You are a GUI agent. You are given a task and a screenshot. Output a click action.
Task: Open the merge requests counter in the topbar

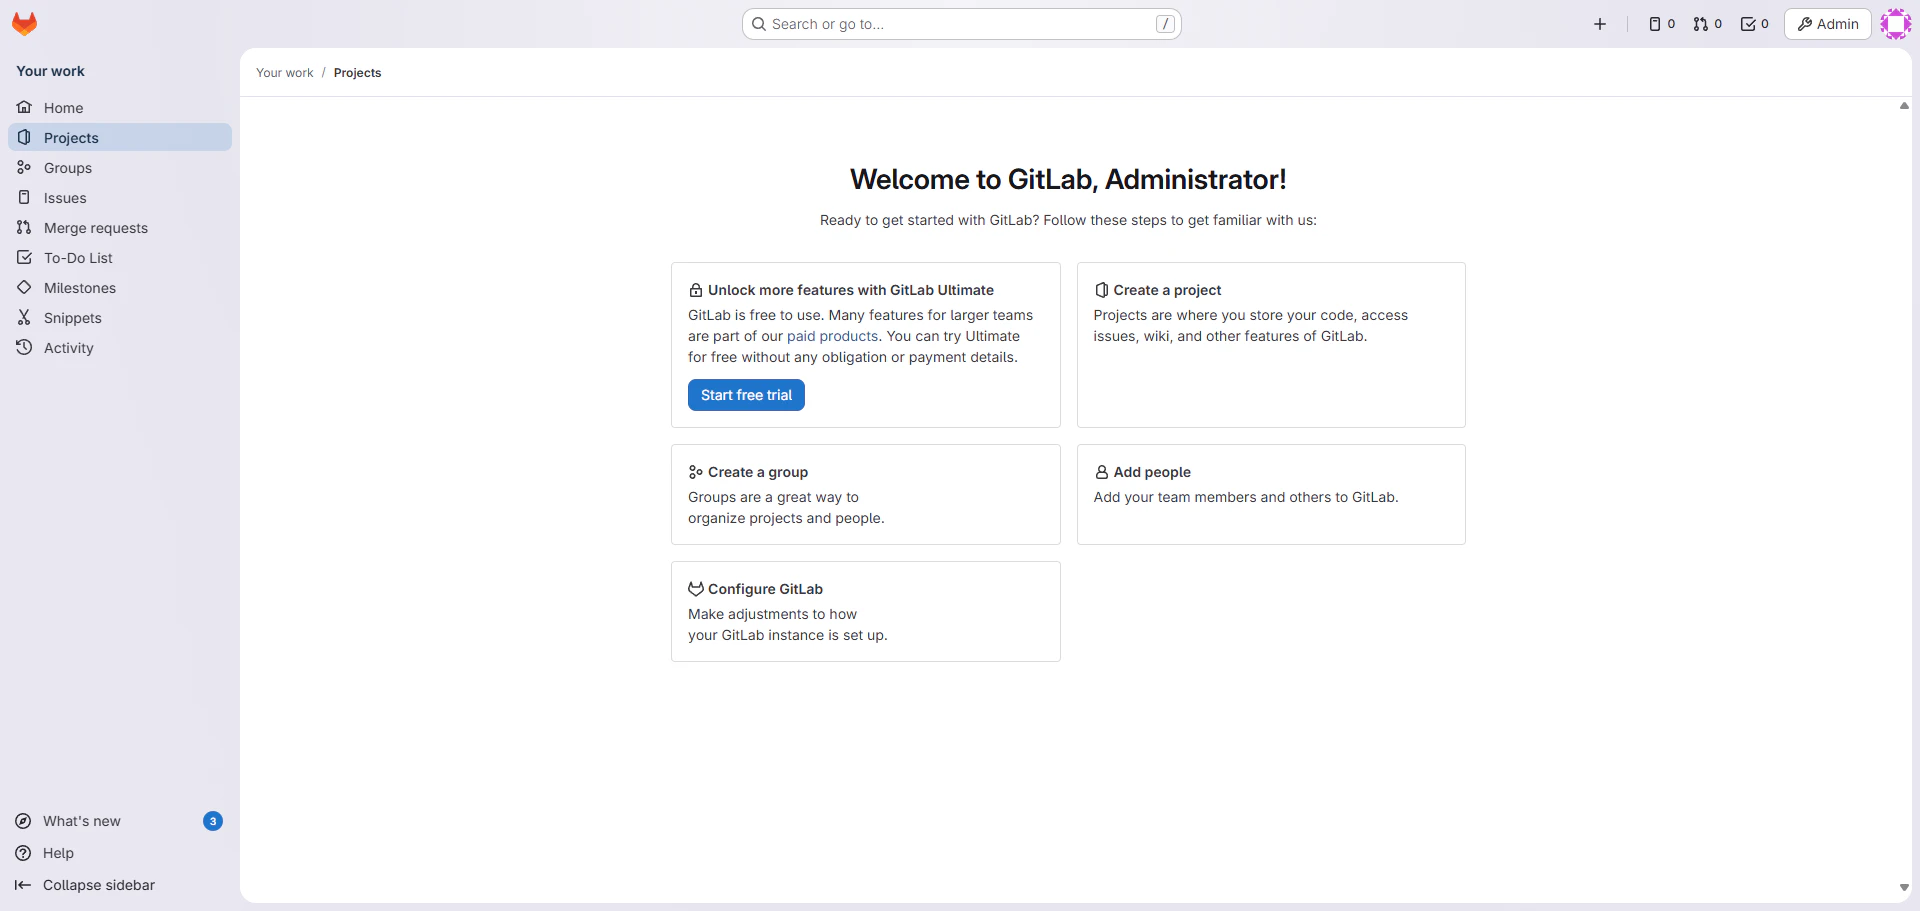point(1707,23)
